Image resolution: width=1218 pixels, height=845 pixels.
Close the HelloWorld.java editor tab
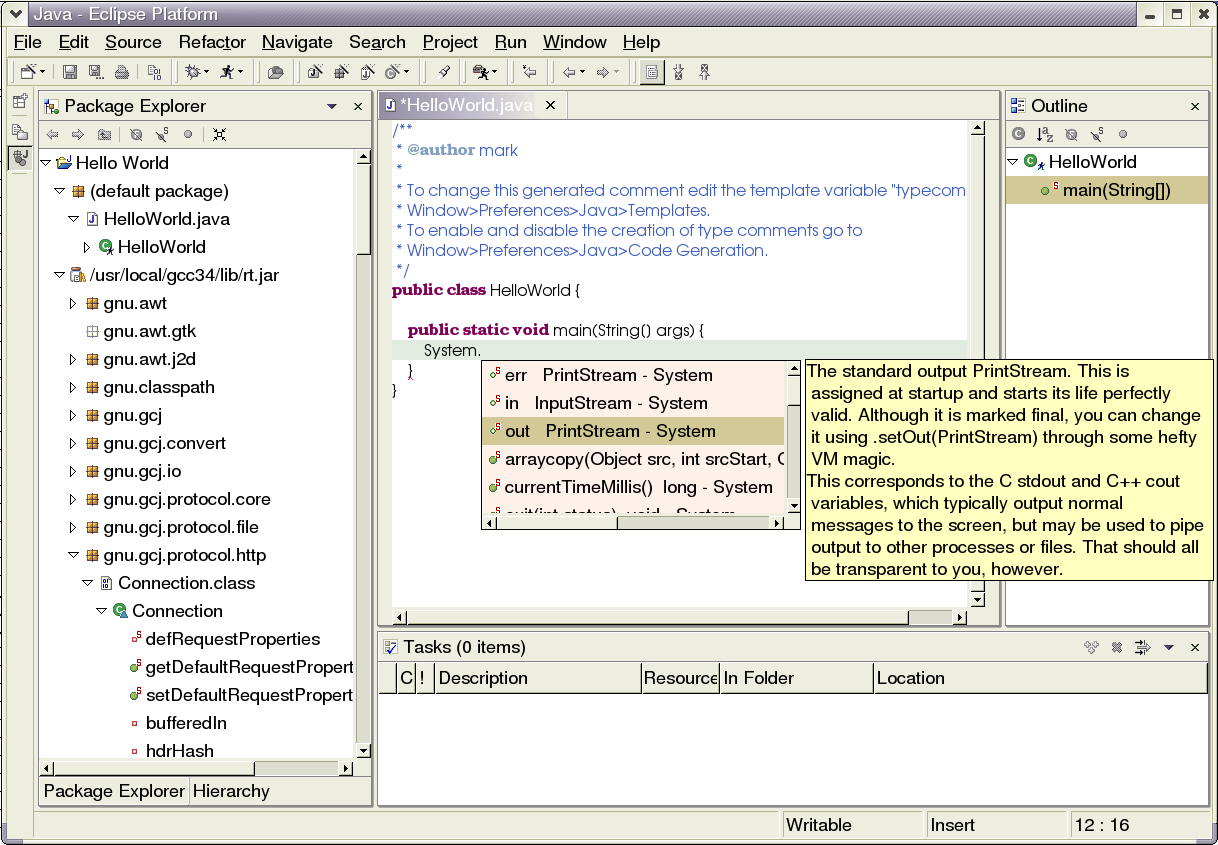coord(549,105)
